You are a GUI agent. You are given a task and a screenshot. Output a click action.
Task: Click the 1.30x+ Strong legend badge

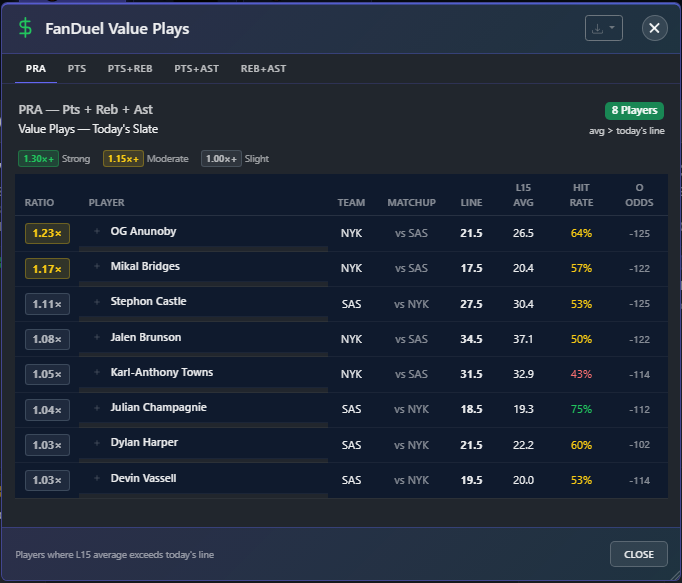[38, 159]
